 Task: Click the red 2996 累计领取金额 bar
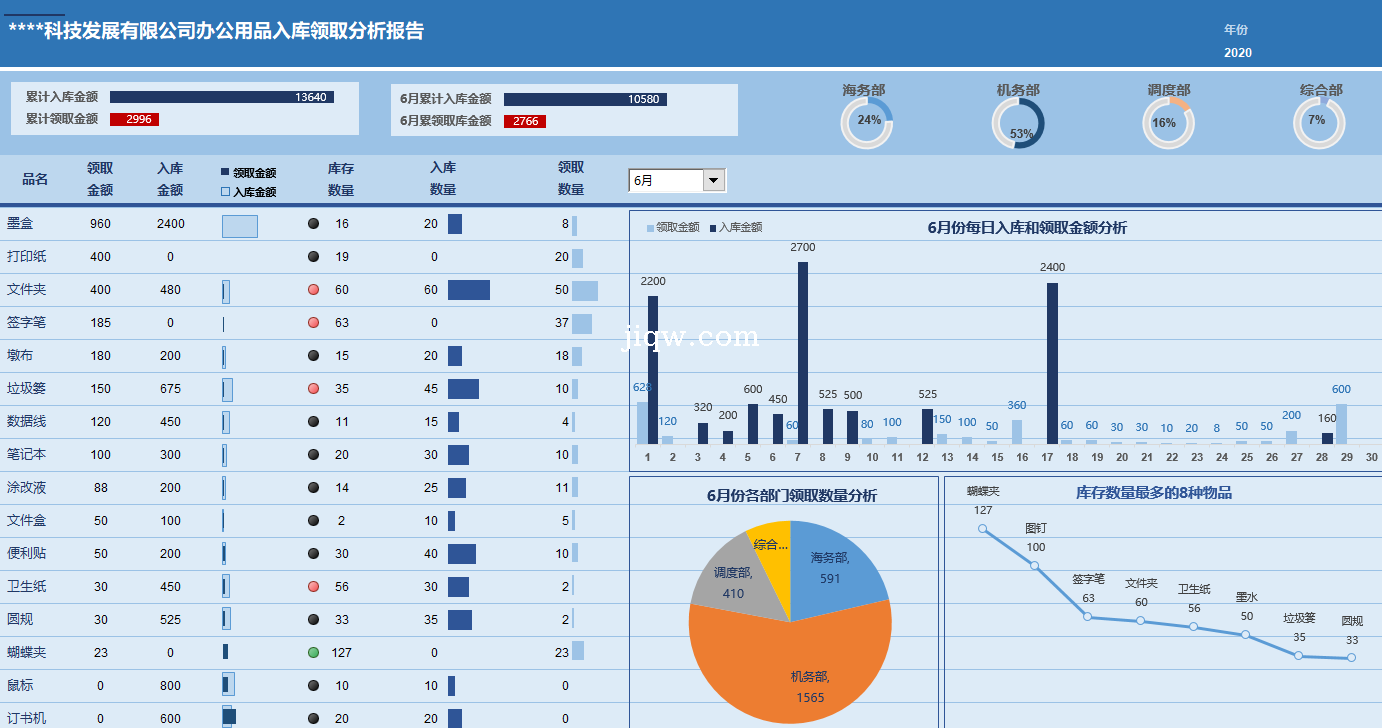[x=134, y=119]
